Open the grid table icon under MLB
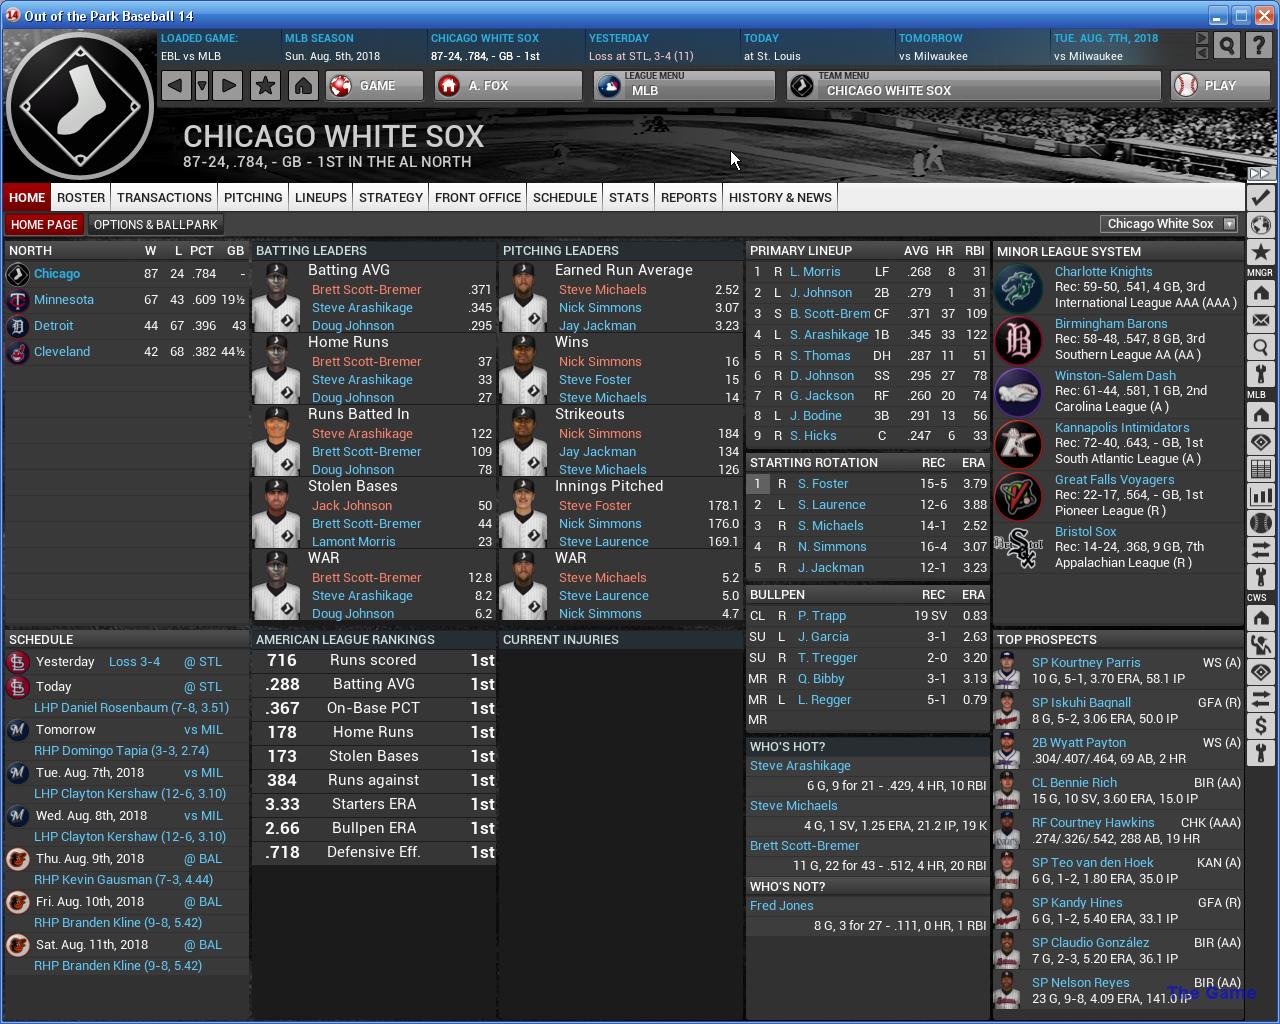Viewport: 1280px width, 1024px height. [x=1260, y=469]
